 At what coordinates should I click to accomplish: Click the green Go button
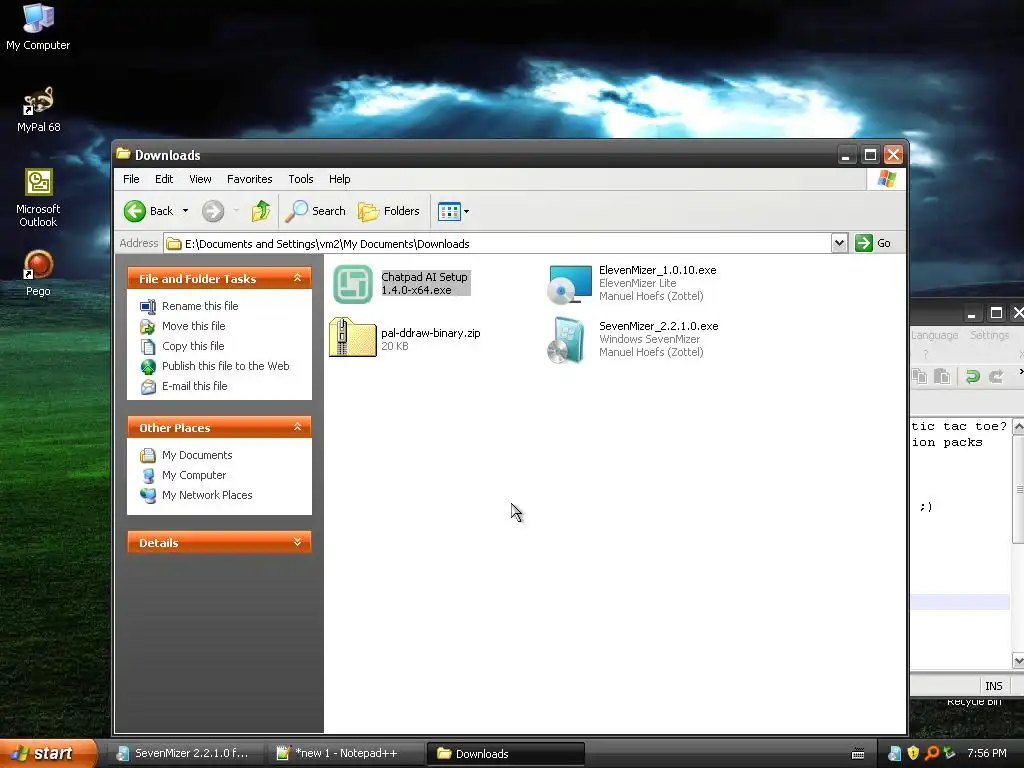click(x=872, y=243)
